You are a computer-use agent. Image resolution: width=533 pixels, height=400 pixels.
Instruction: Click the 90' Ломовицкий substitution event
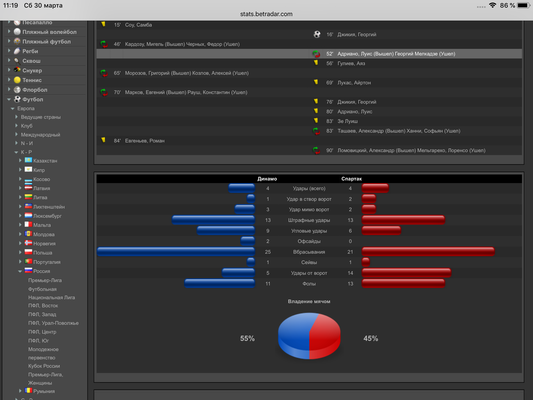pyautogui.click(x=411, y=150)
